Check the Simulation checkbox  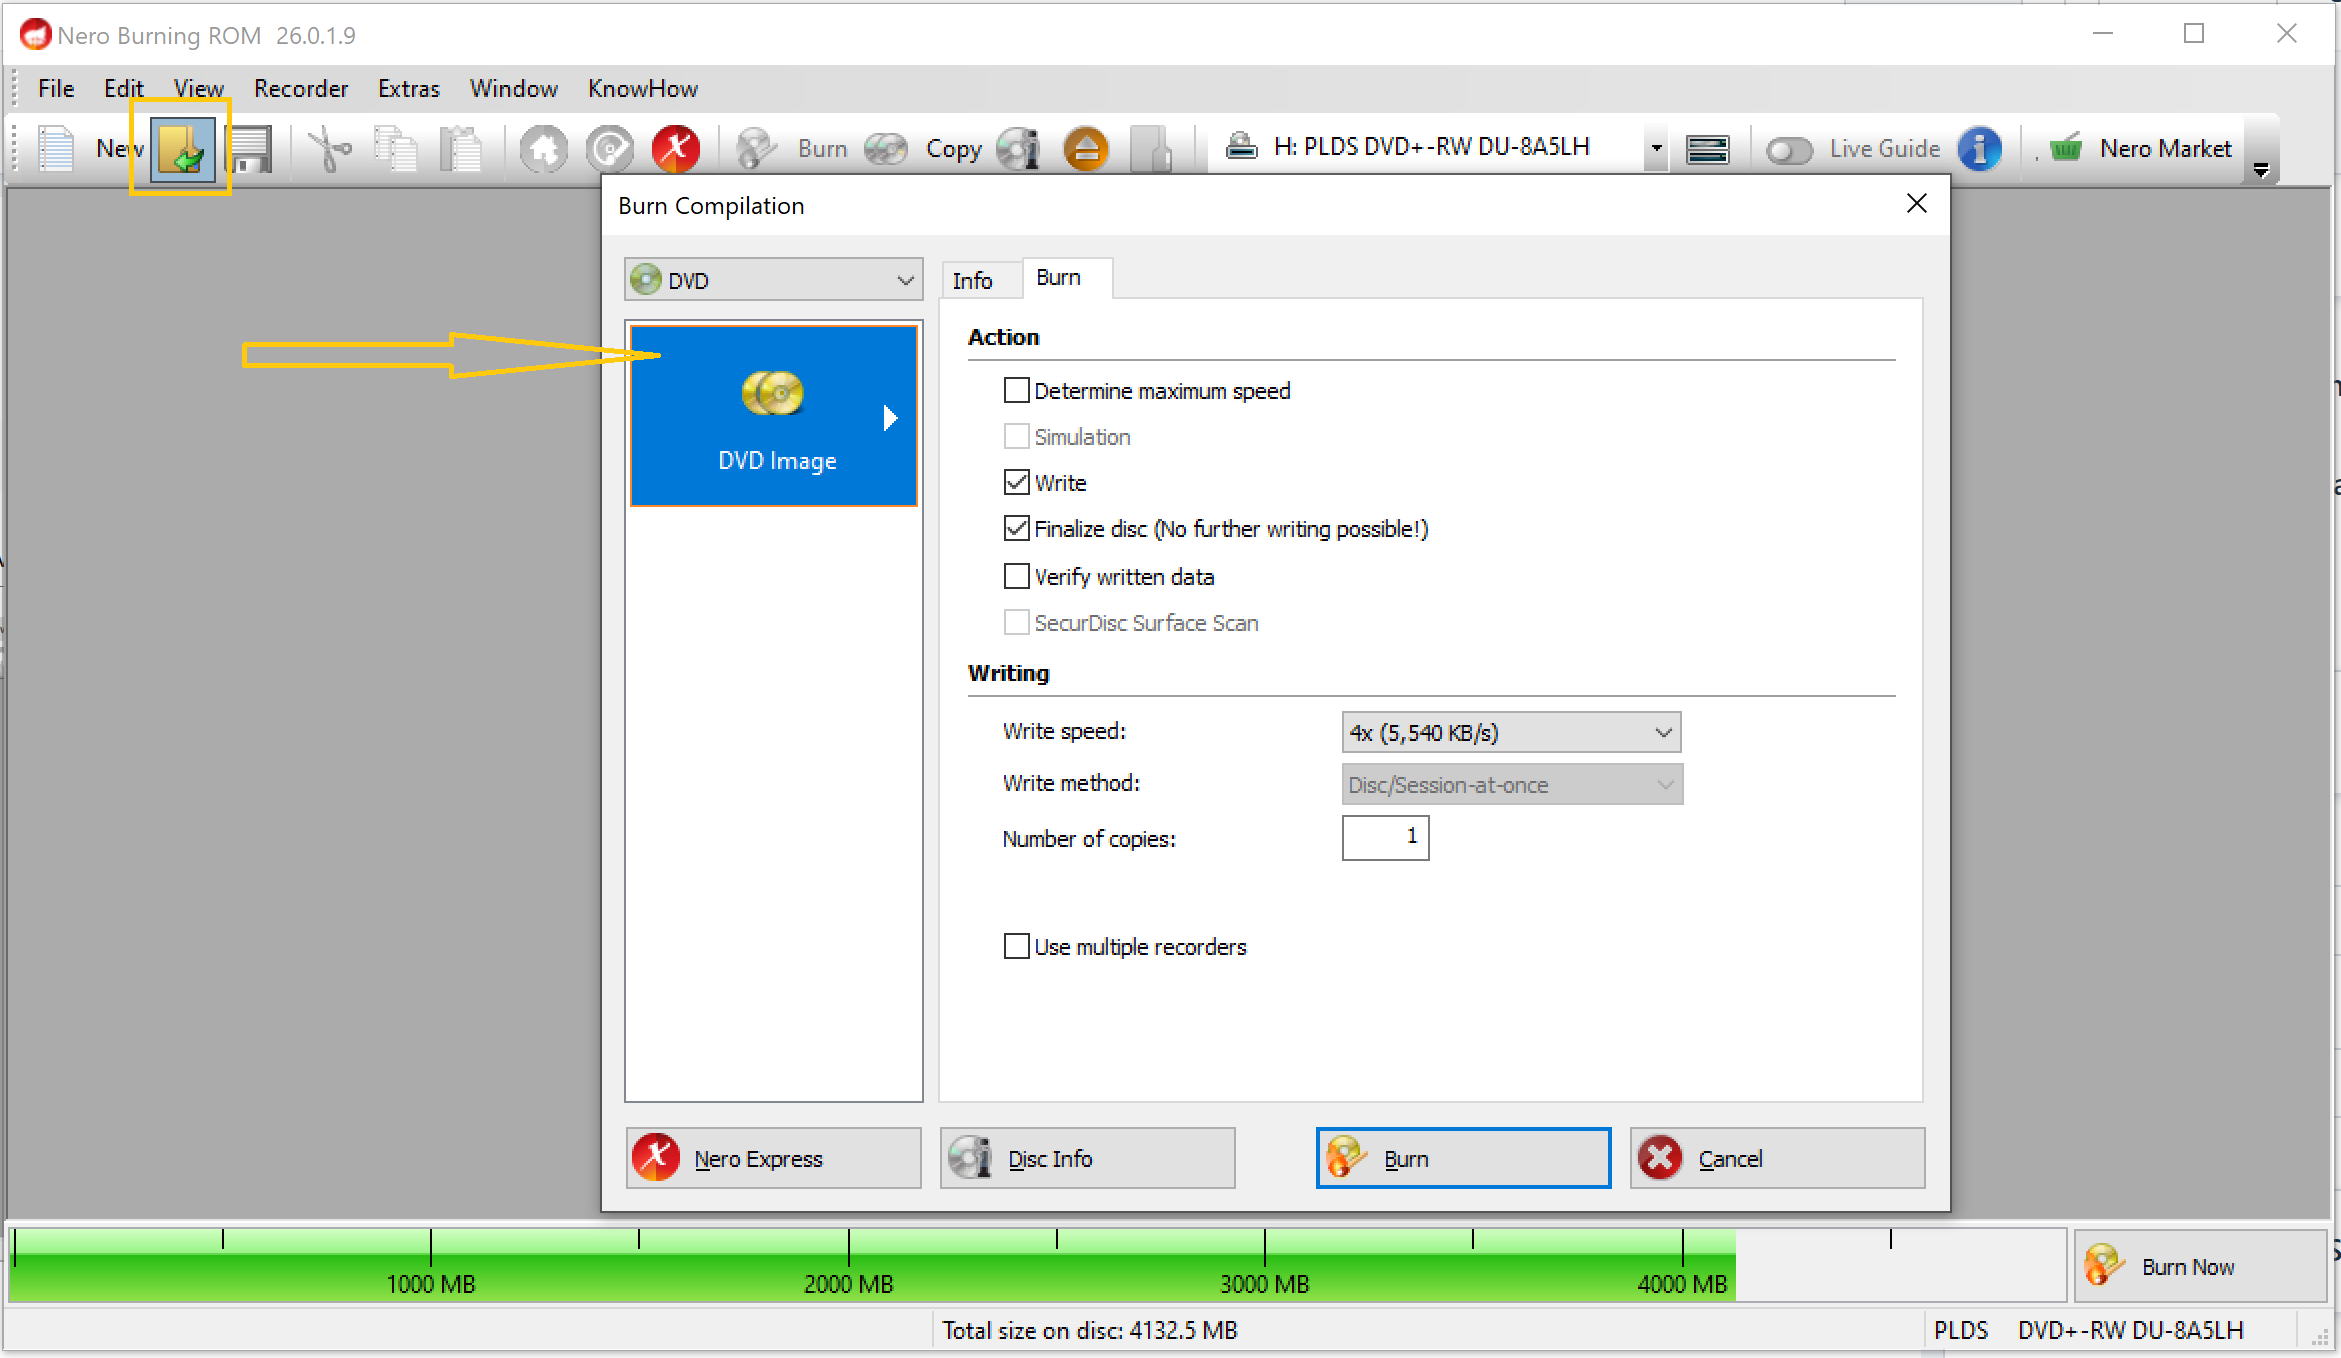(x=1016, y=436)
